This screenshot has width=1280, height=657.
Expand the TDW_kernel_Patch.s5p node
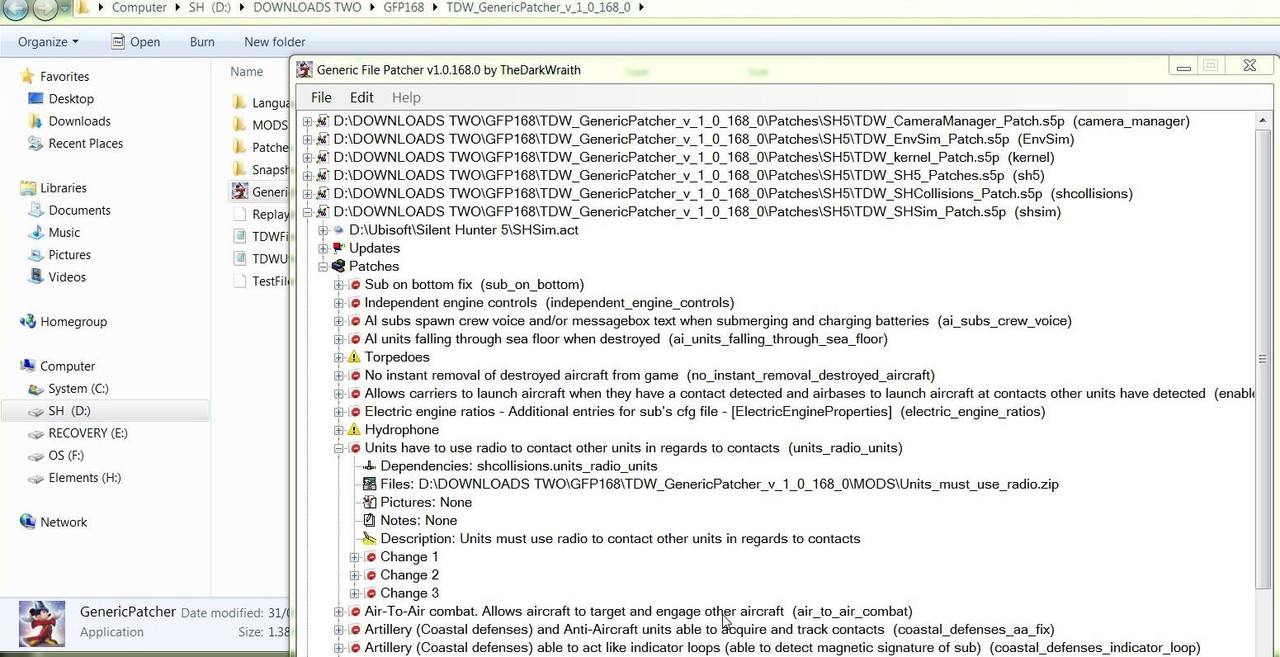pyautogui.click(x=307, y=157)
